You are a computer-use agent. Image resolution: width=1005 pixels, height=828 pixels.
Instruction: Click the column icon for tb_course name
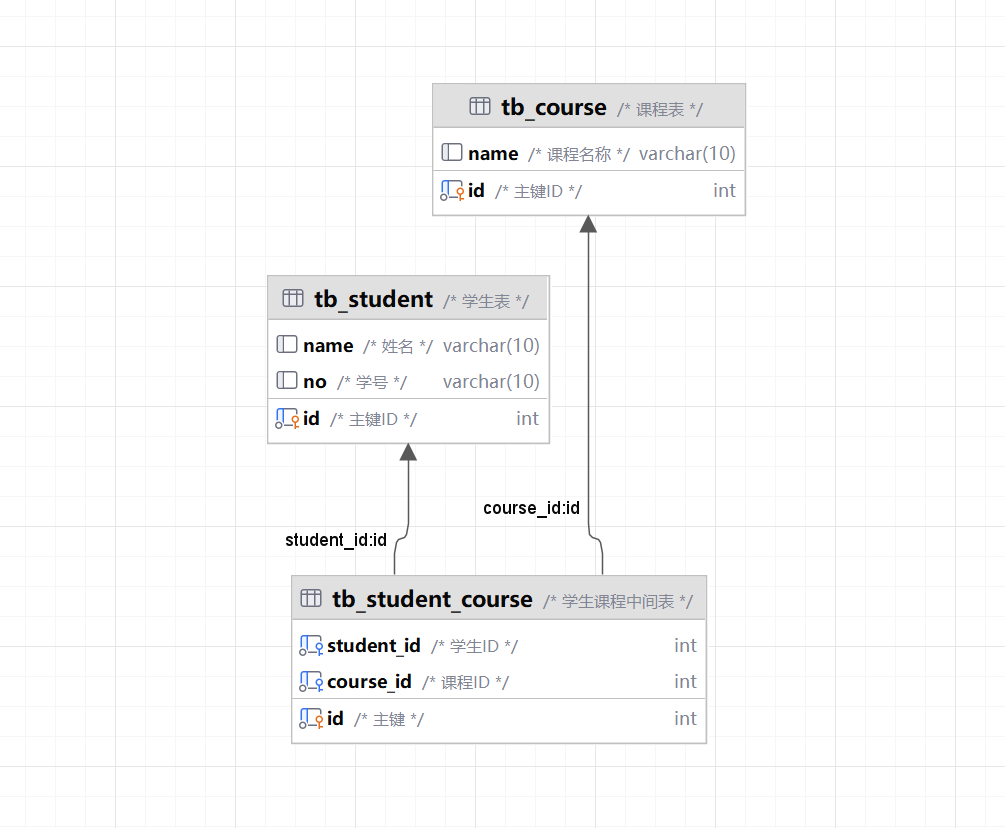coord(452,153)
